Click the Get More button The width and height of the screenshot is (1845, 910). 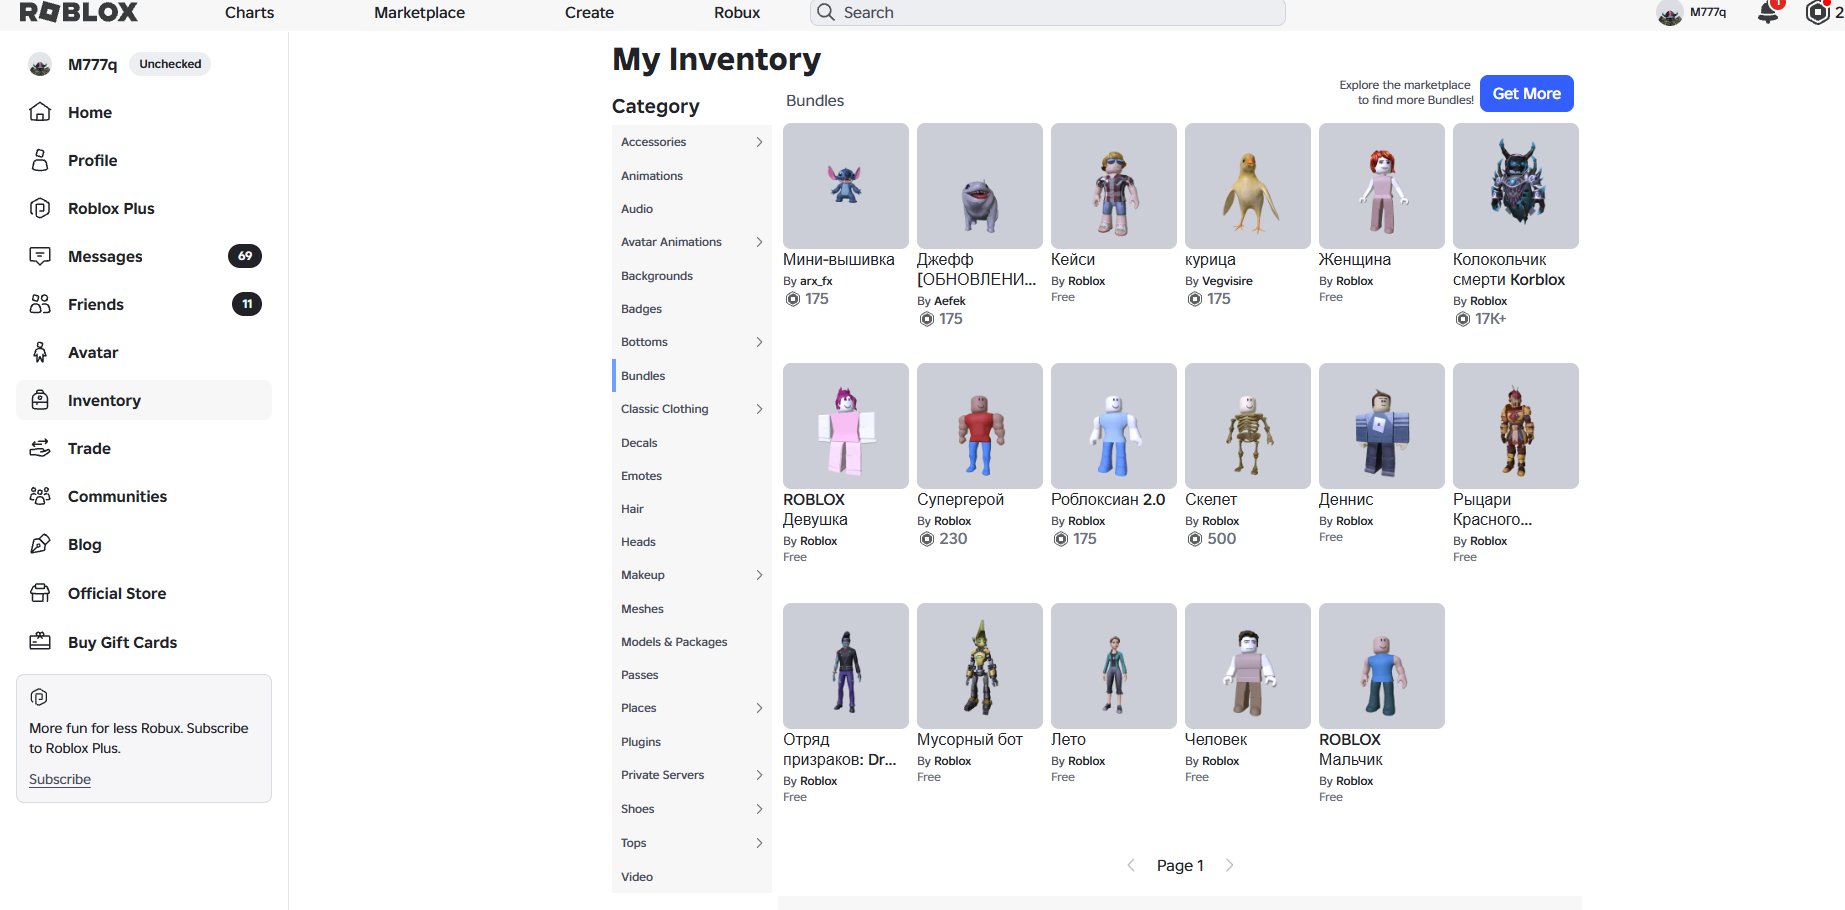pyautogui.click(x=1526, y=93)
